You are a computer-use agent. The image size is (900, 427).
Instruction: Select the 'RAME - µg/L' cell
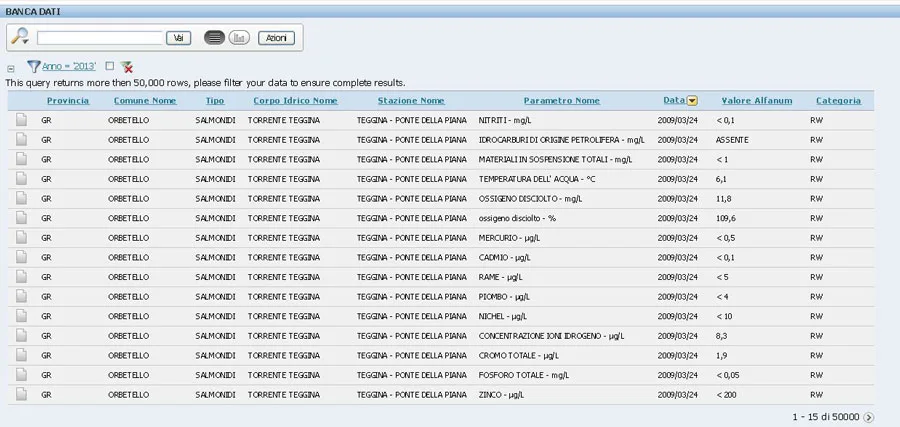[x=501, y=277]
